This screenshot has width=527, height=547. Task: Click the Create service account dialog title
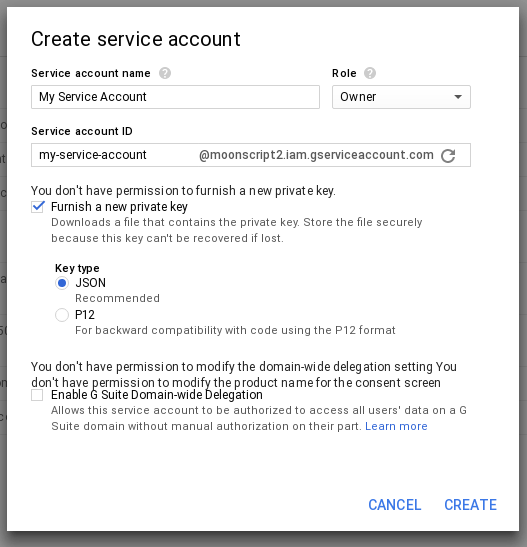(136, 39)
